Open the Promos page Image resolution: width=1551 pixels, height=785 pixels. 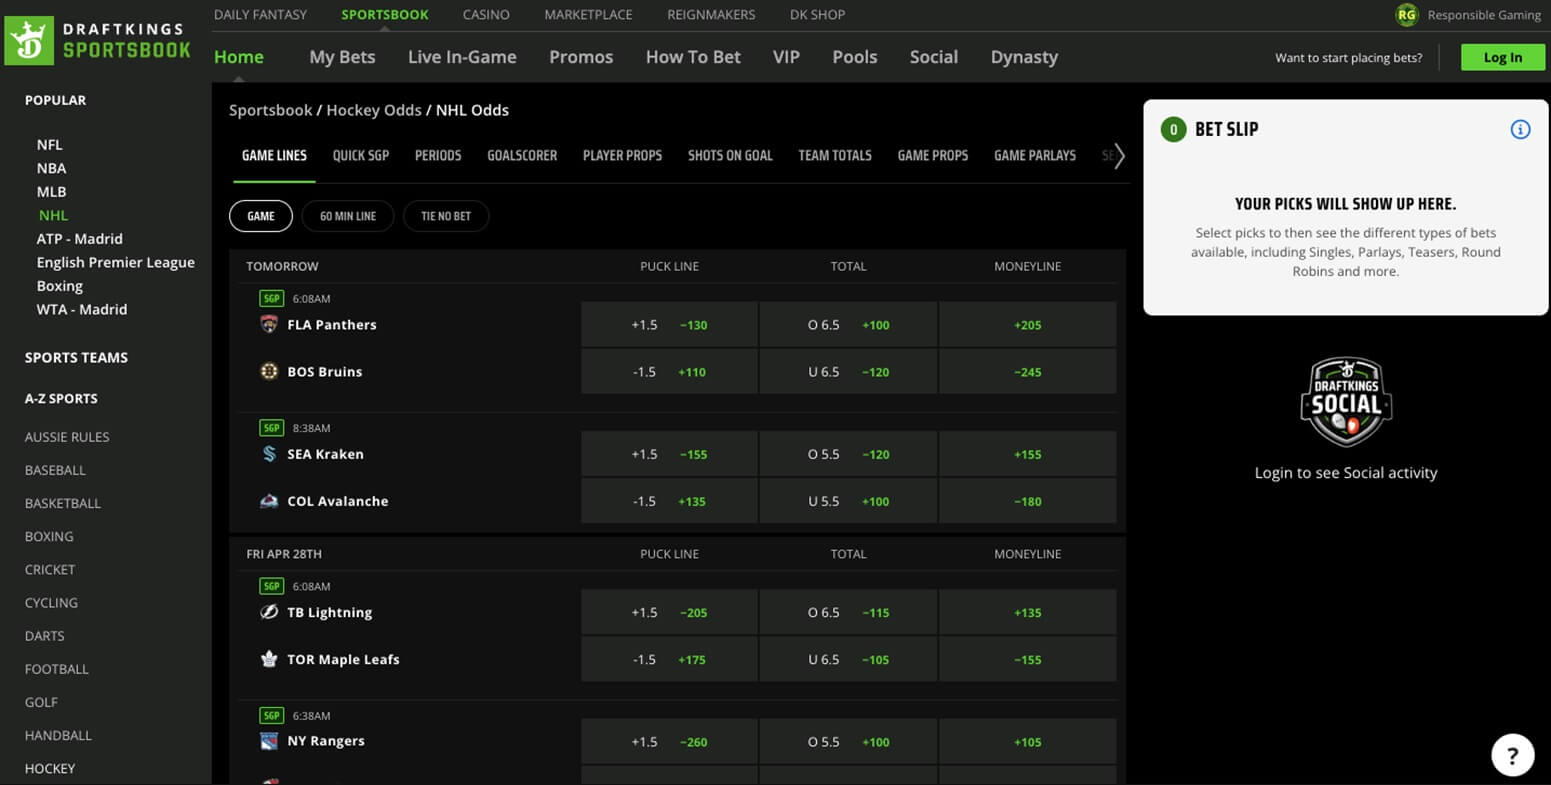click(x=581, y=57)
